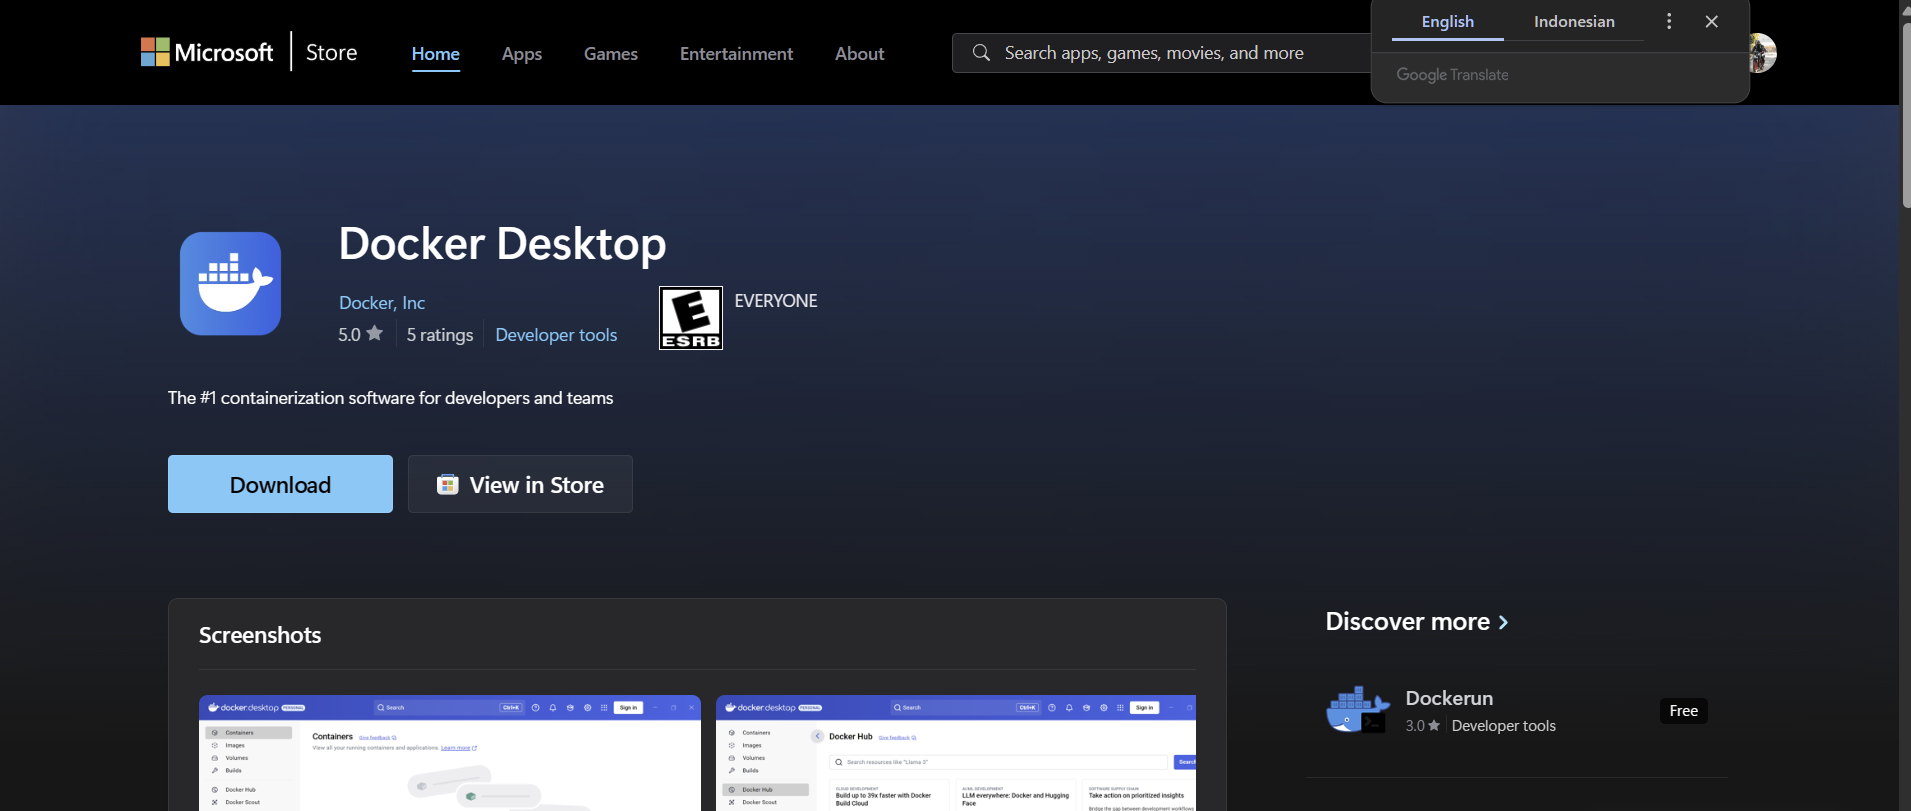The width and height of the screenshot is (1911, 811).
Task: Click the user profile avatar
Action: coord(1763,53)
